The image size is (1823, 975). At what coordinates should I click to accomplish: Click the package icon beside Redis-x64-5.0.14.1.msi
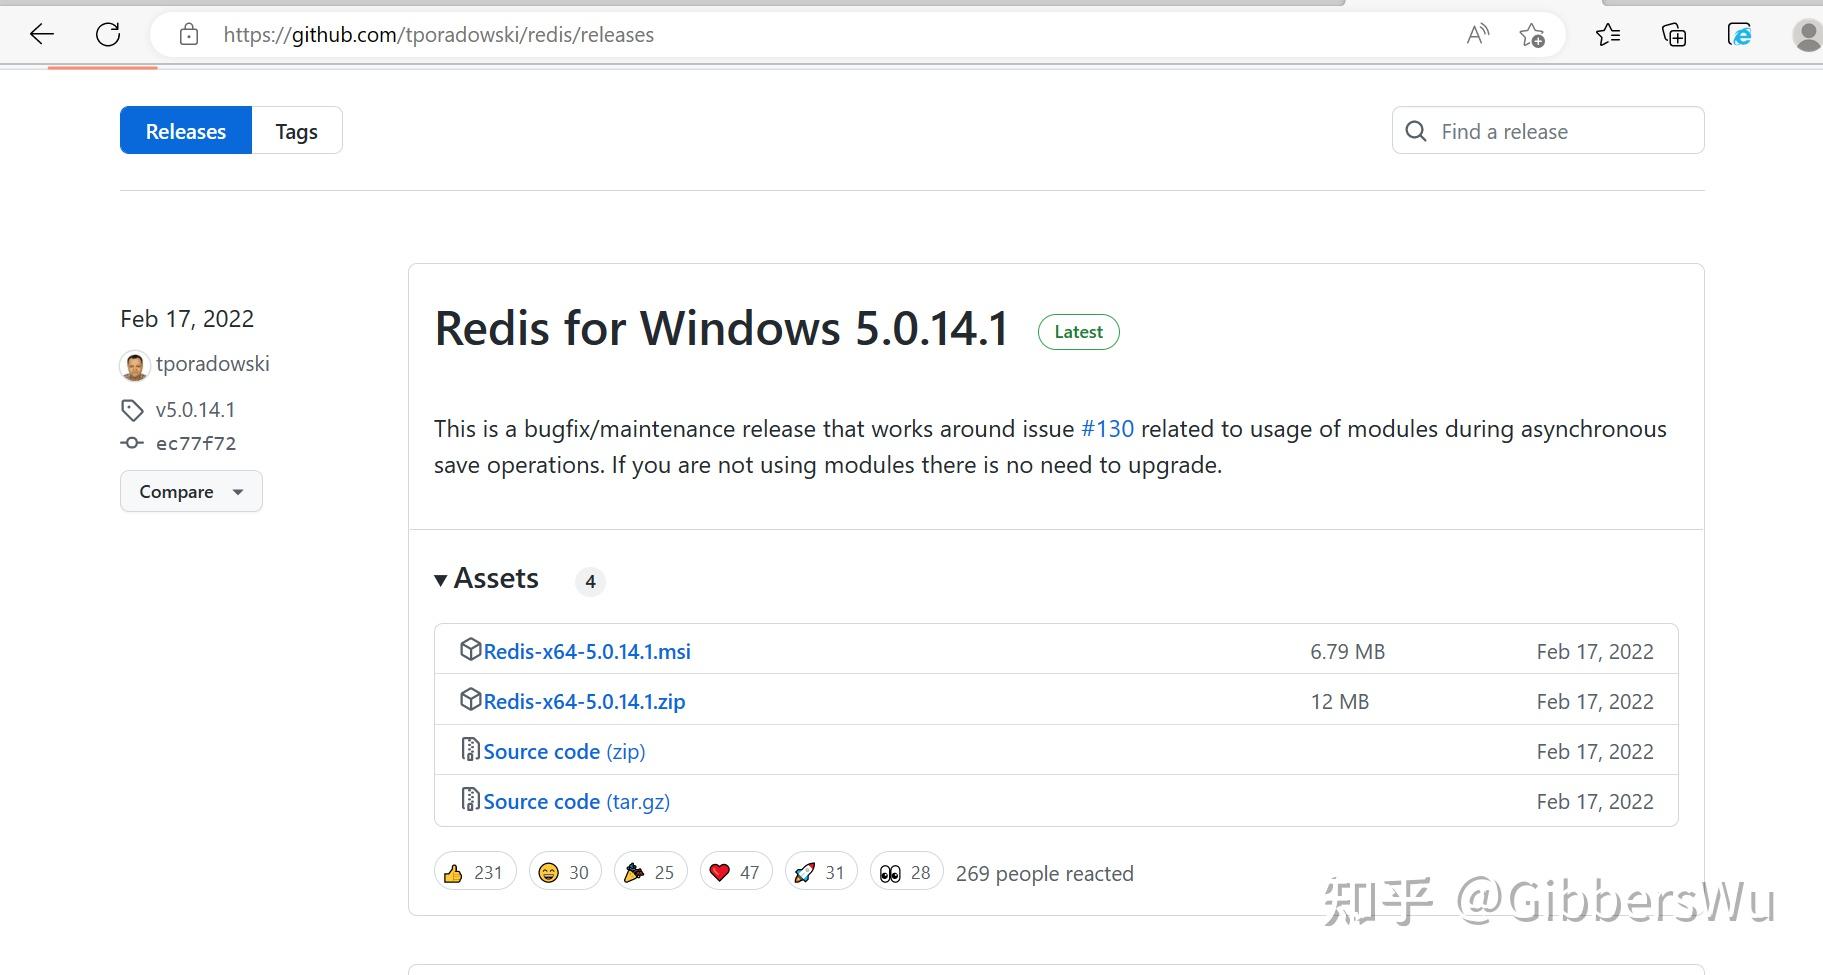(x=471, y=649)
